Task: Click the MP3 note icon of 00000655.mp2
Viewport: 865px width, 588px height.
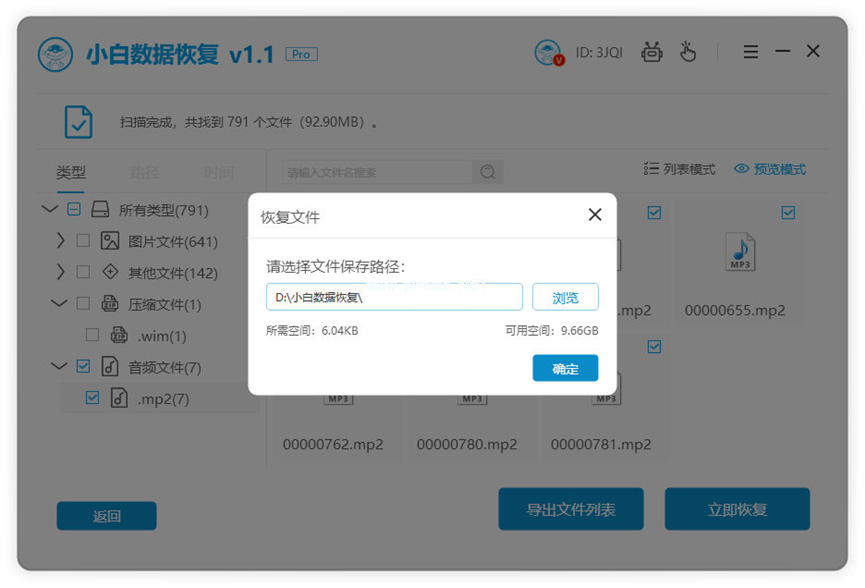Action: pos(739,253)
